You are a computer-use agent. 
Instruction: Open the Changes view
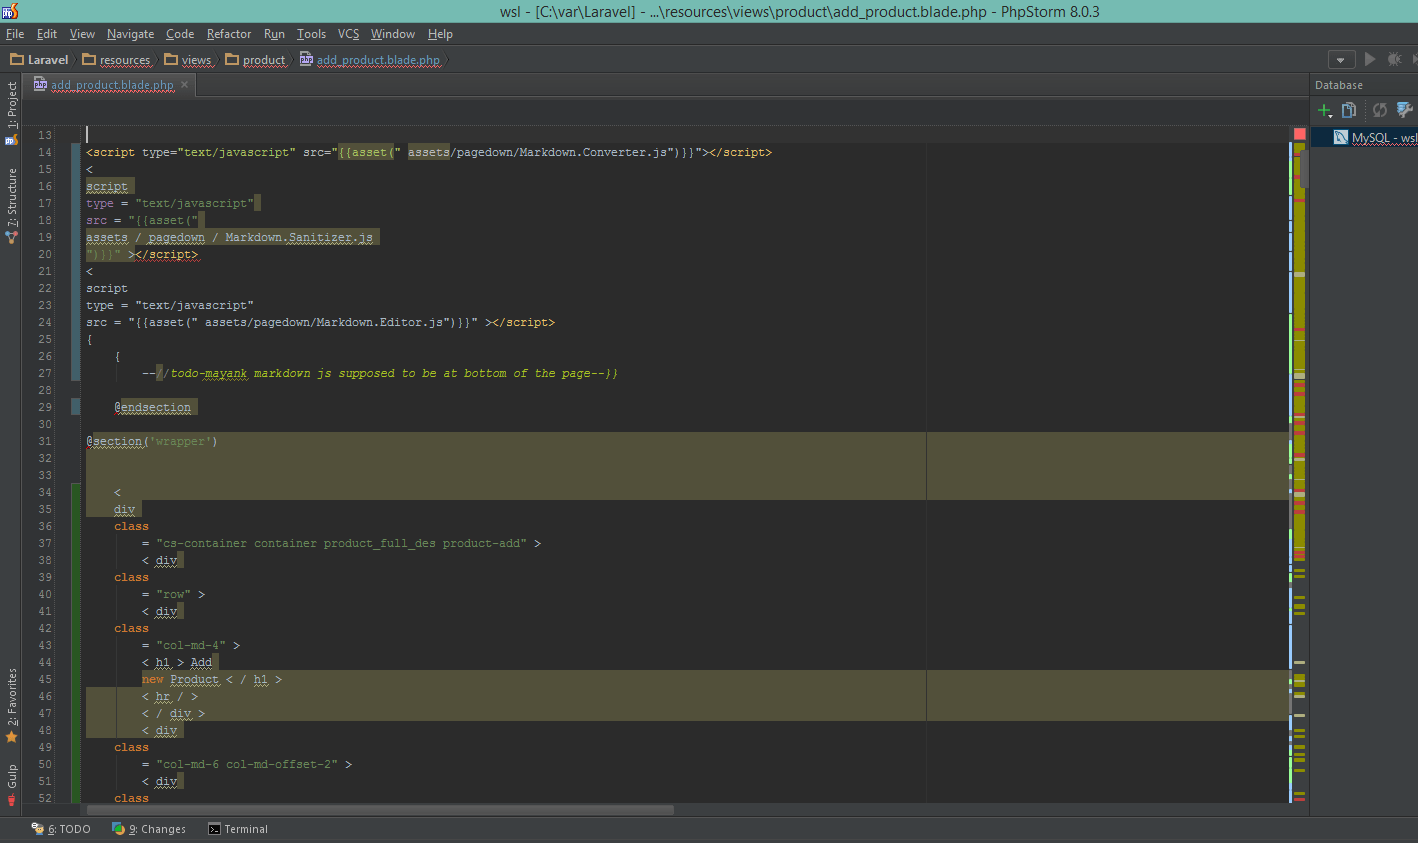(149, 828)
